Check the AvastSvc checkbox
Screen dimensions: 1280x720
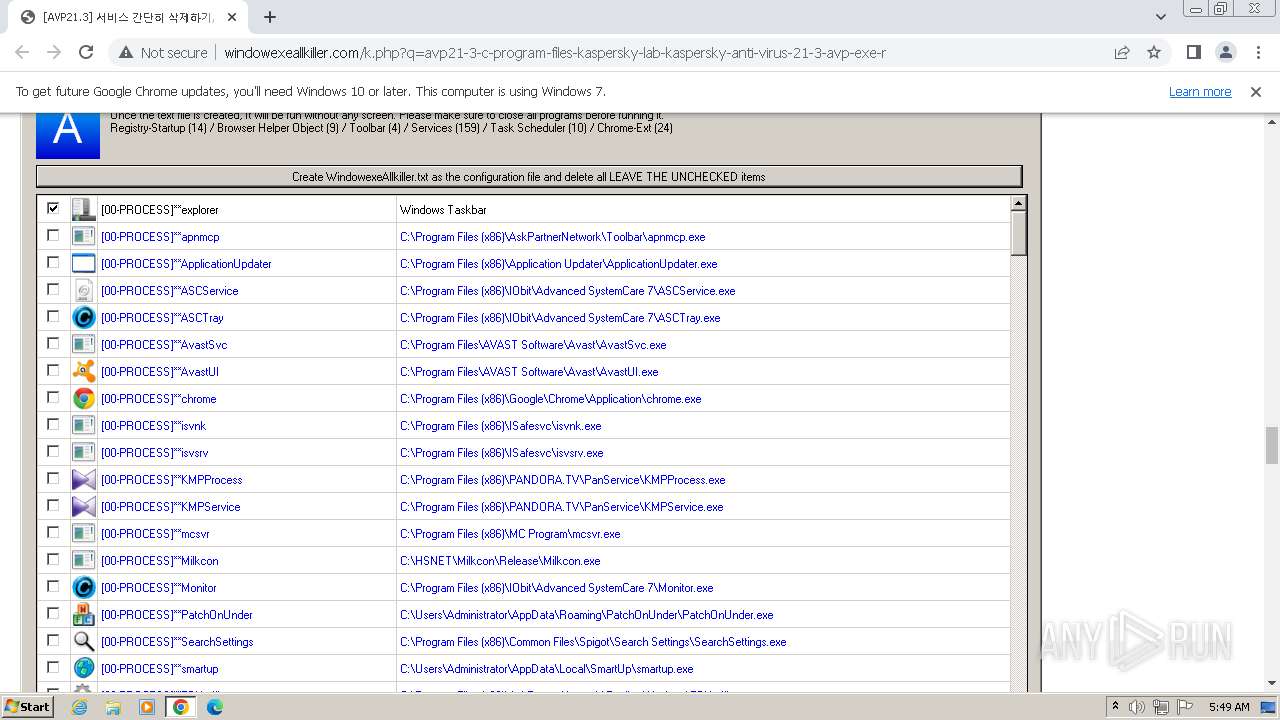(53, 343)
